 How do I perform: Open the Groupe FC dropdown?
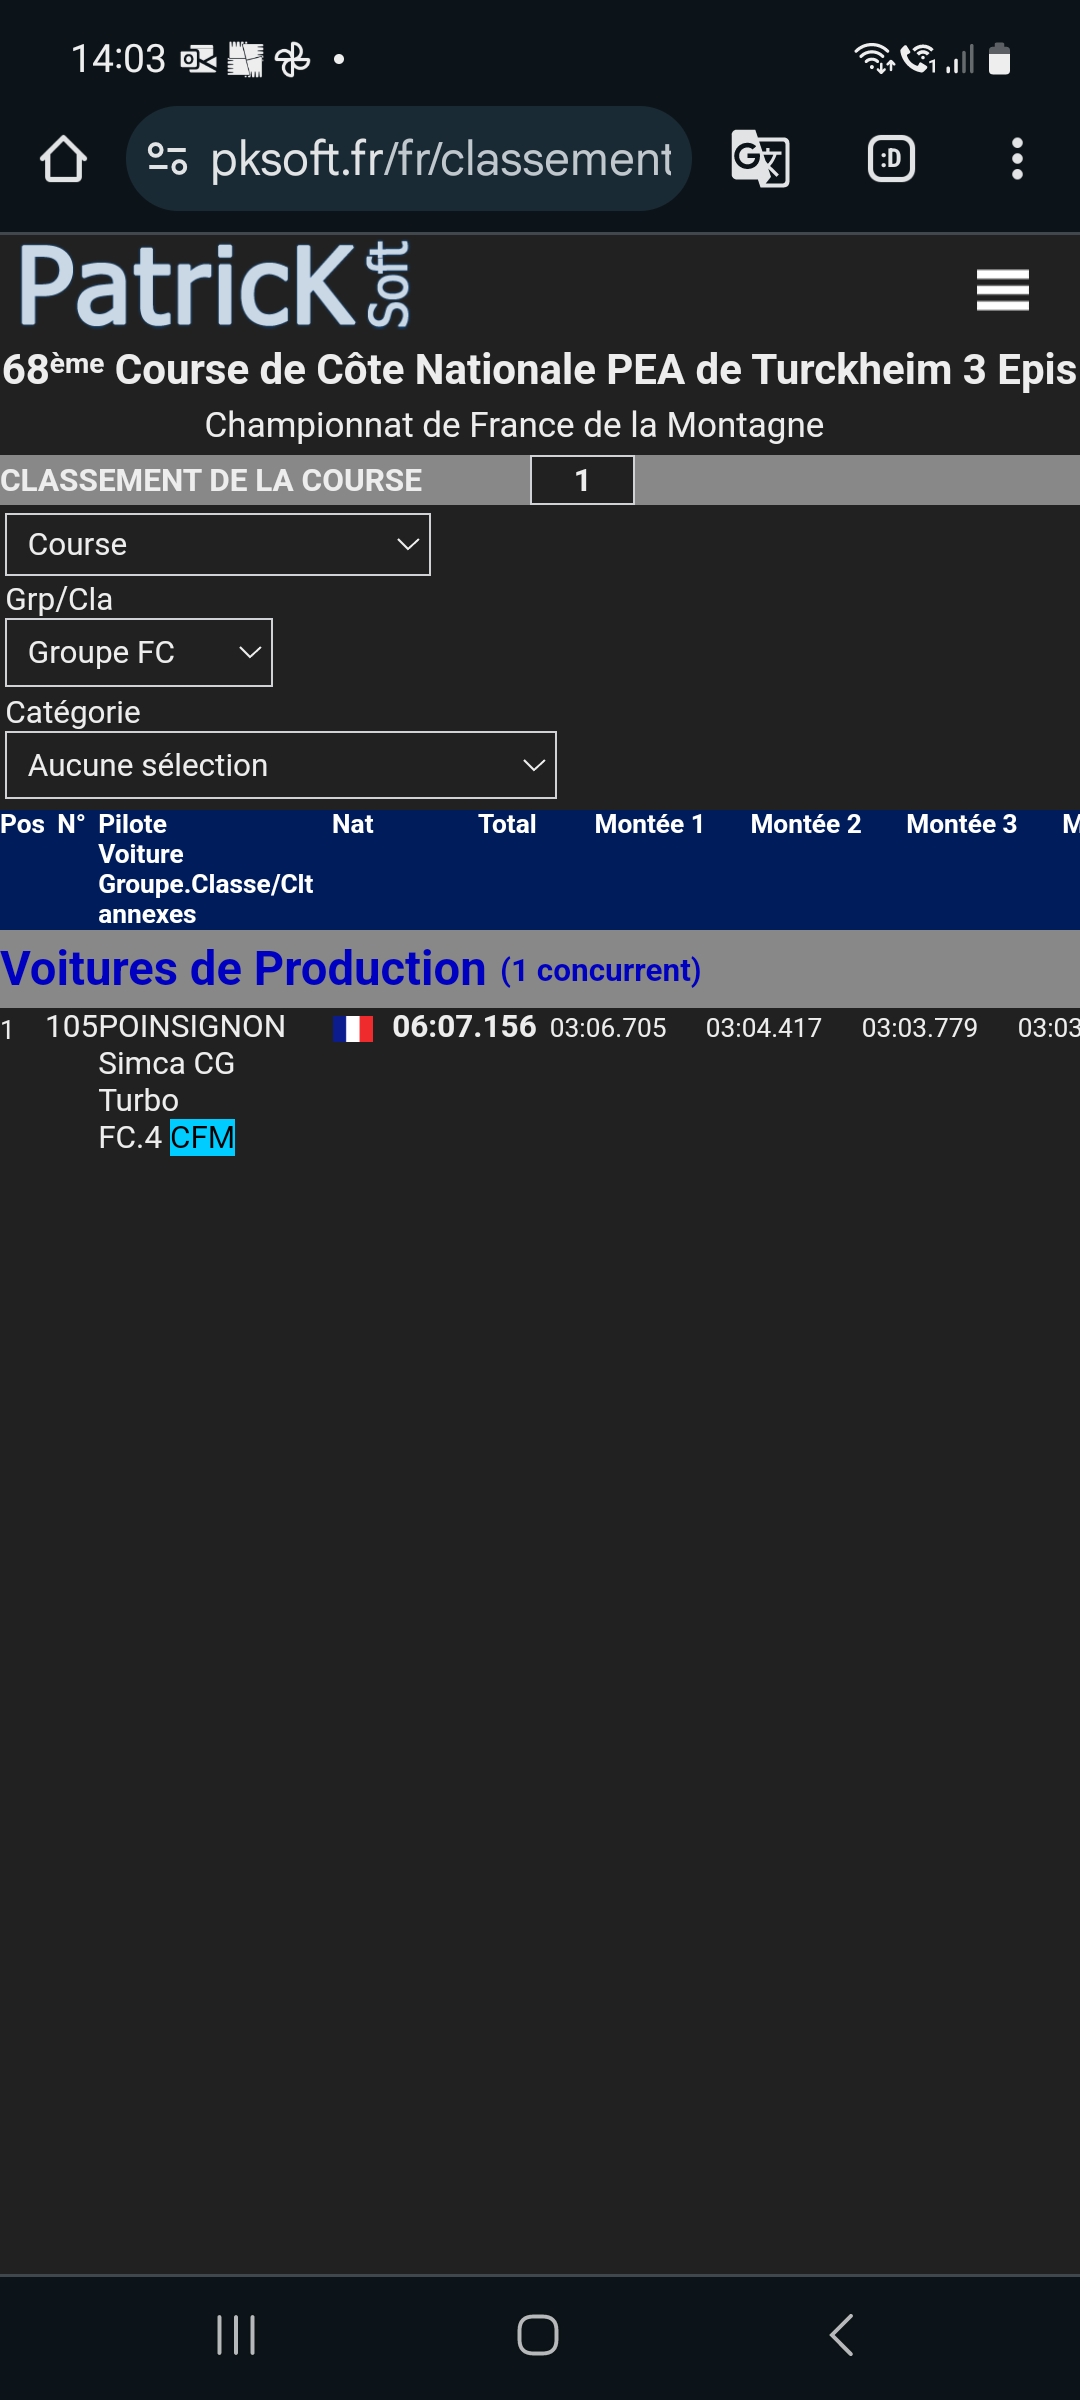click(x=139, y=653)
